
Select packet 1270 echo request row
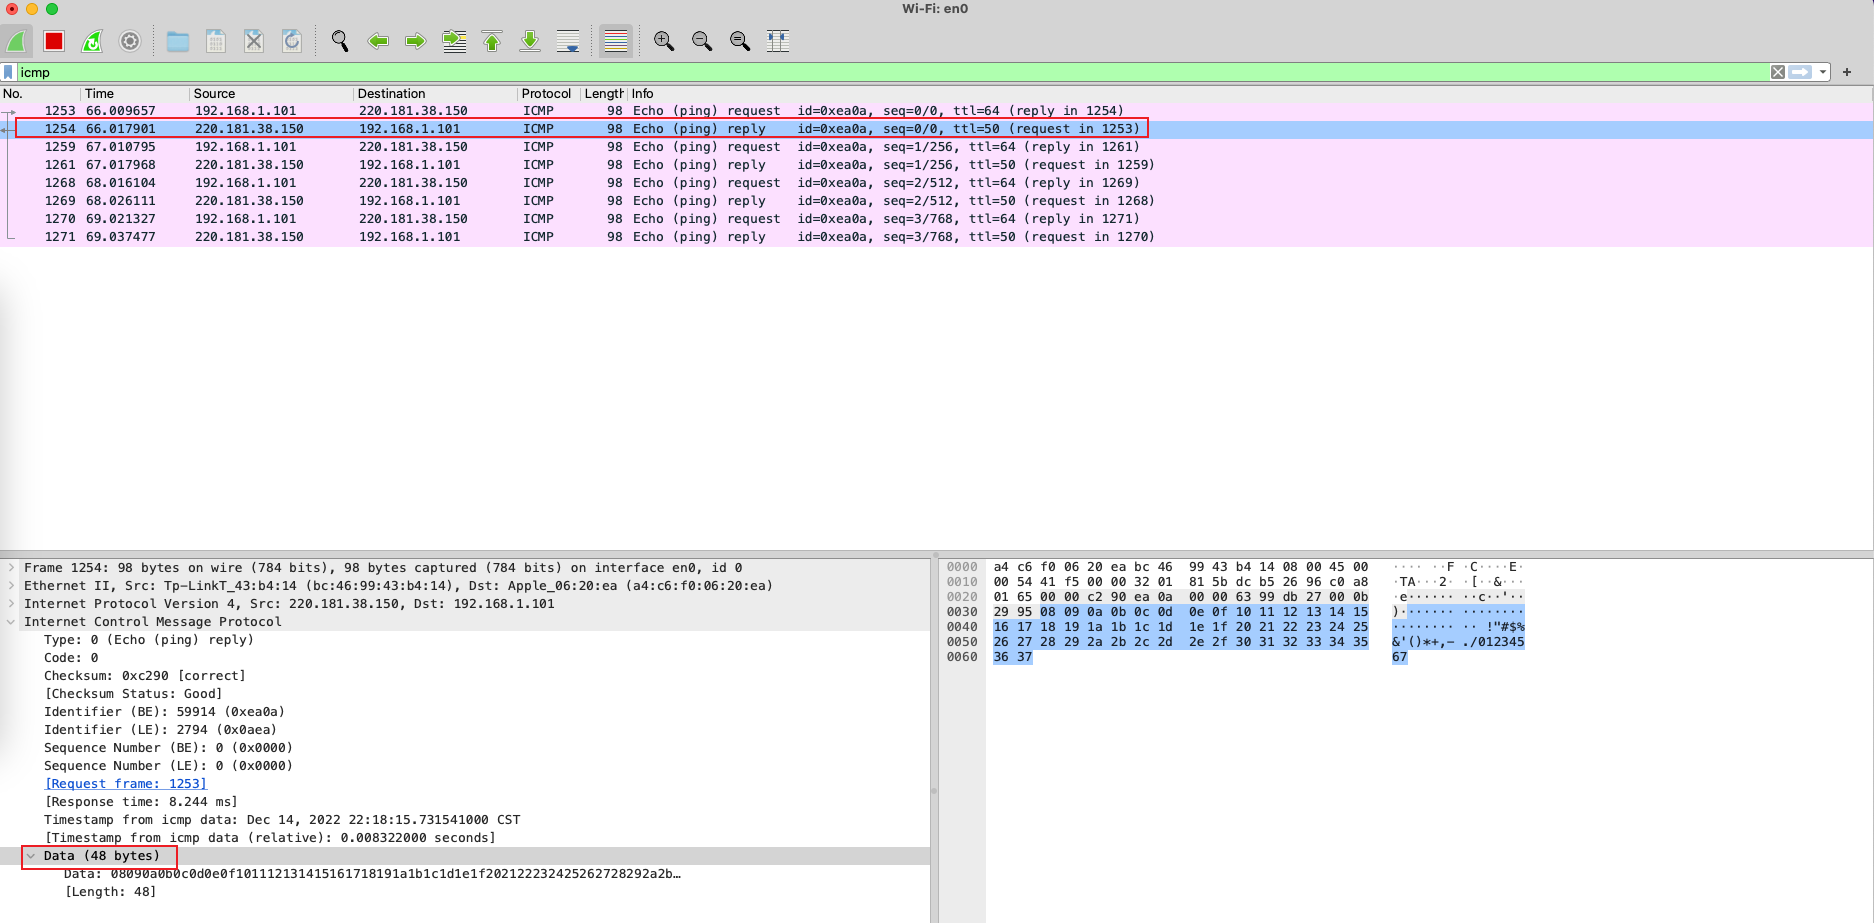936,219
